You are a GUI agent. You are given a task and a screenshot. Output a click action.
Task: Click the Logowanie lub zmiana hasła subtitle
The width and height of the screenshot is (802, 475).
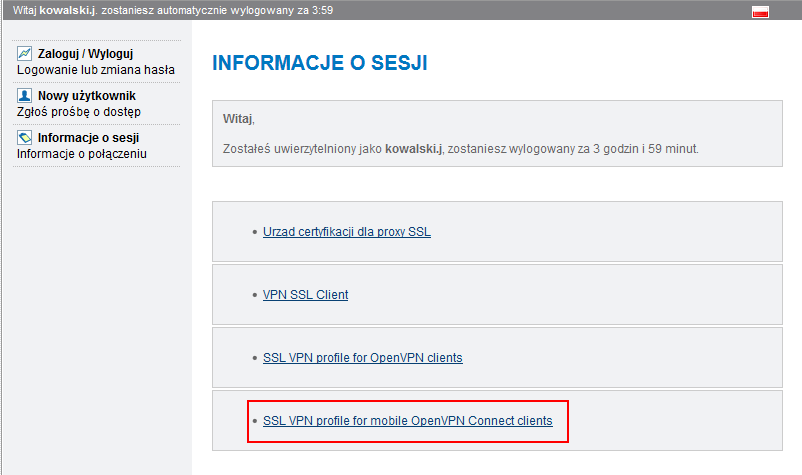point(96,70)
